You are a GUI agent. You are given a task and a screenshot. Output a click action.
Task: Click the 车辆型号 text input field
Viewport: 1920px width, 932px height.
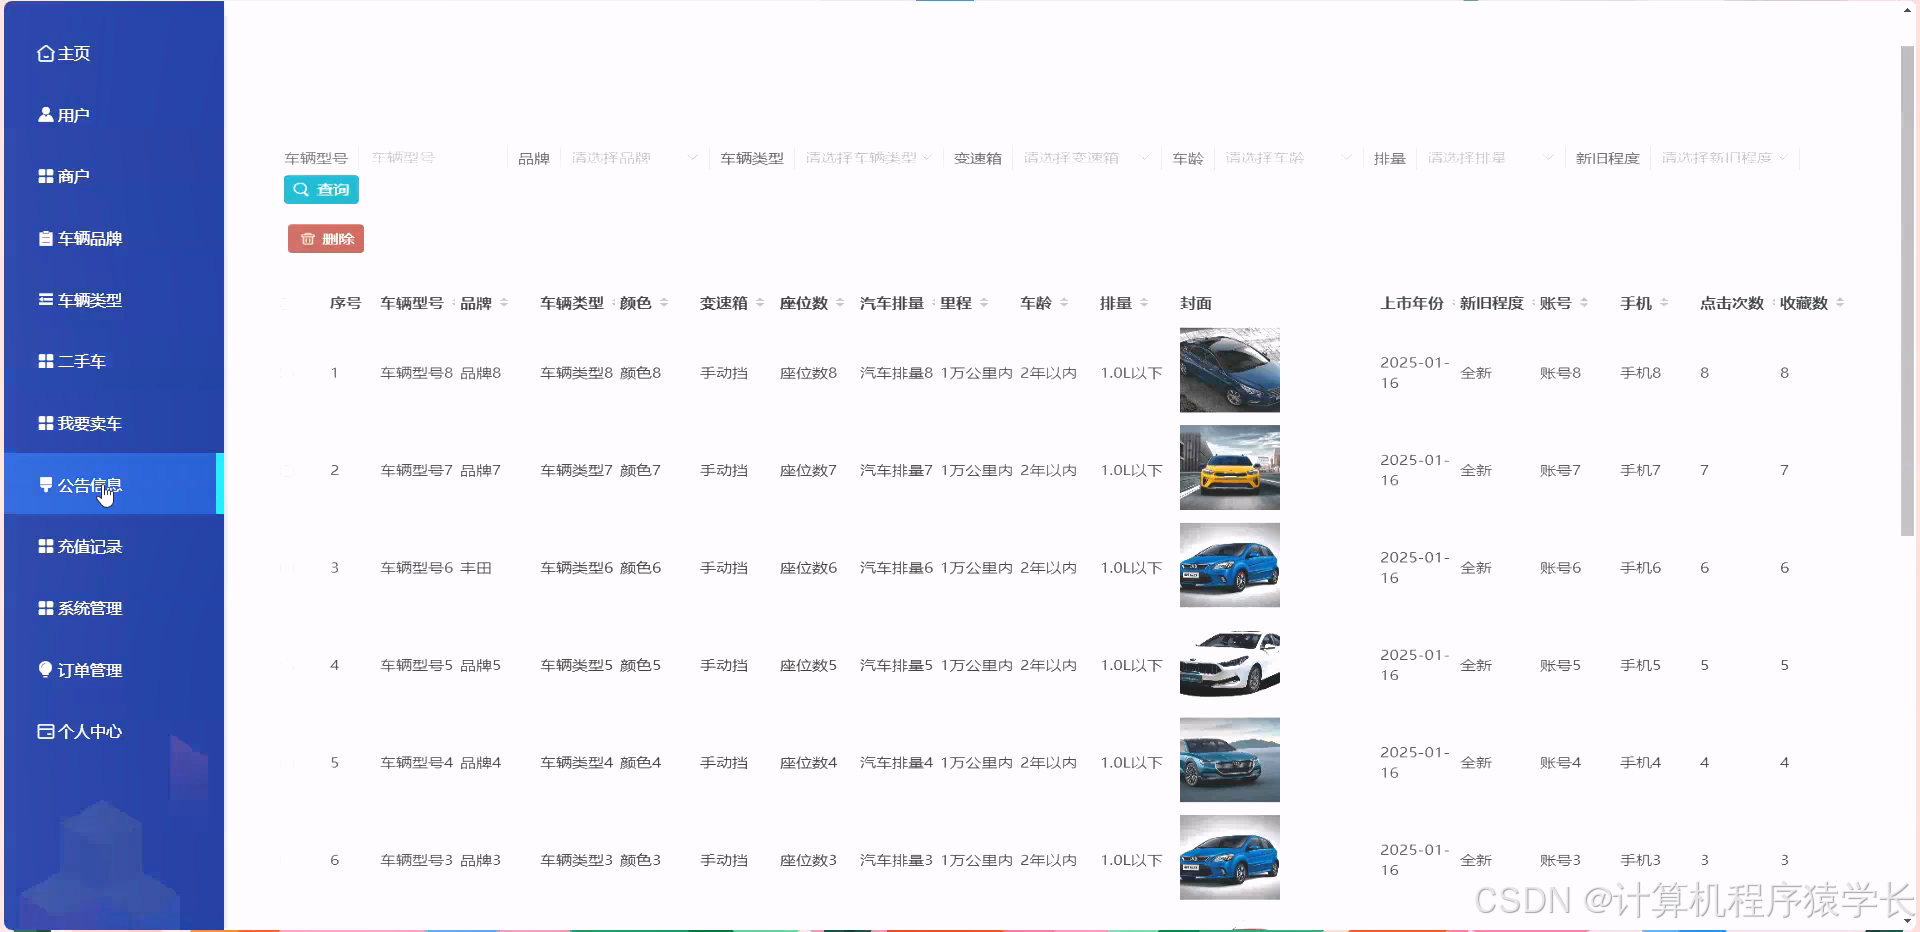(x=432, y=157)
